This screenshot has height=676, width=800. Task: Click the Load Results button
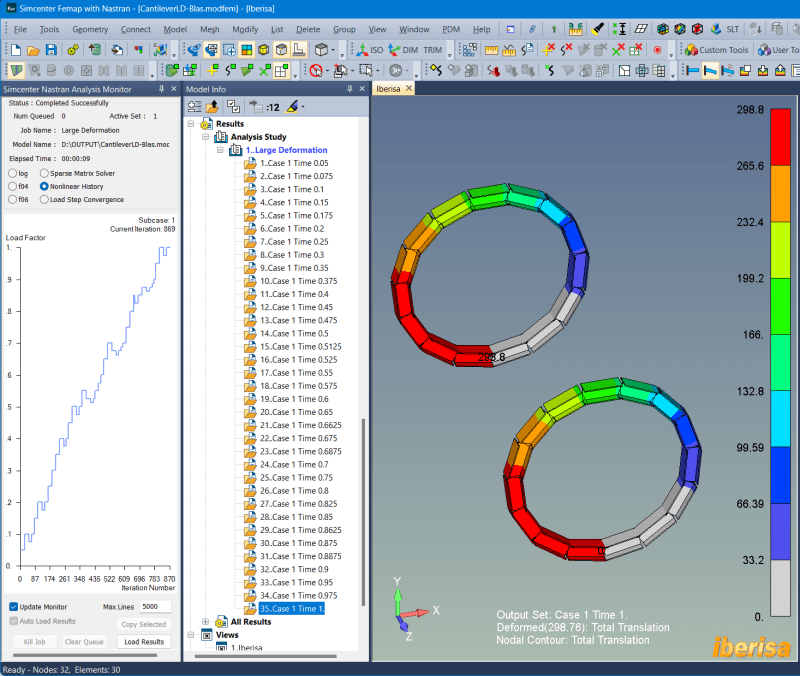pos(144,641)
